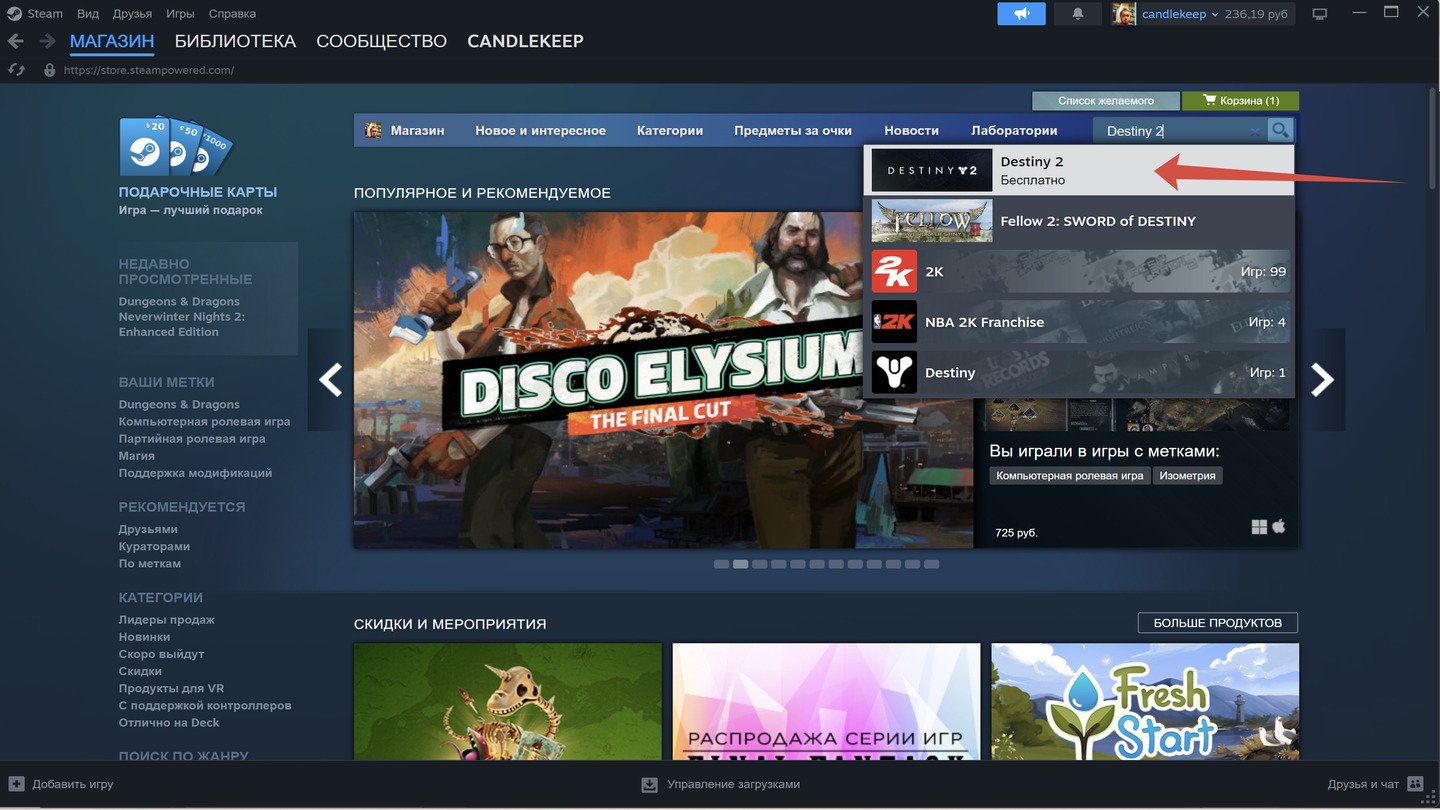Screen dimensions: 1440x810
Task: Open the Fresh Start sale thumbnail
Action: [1145, 701]
